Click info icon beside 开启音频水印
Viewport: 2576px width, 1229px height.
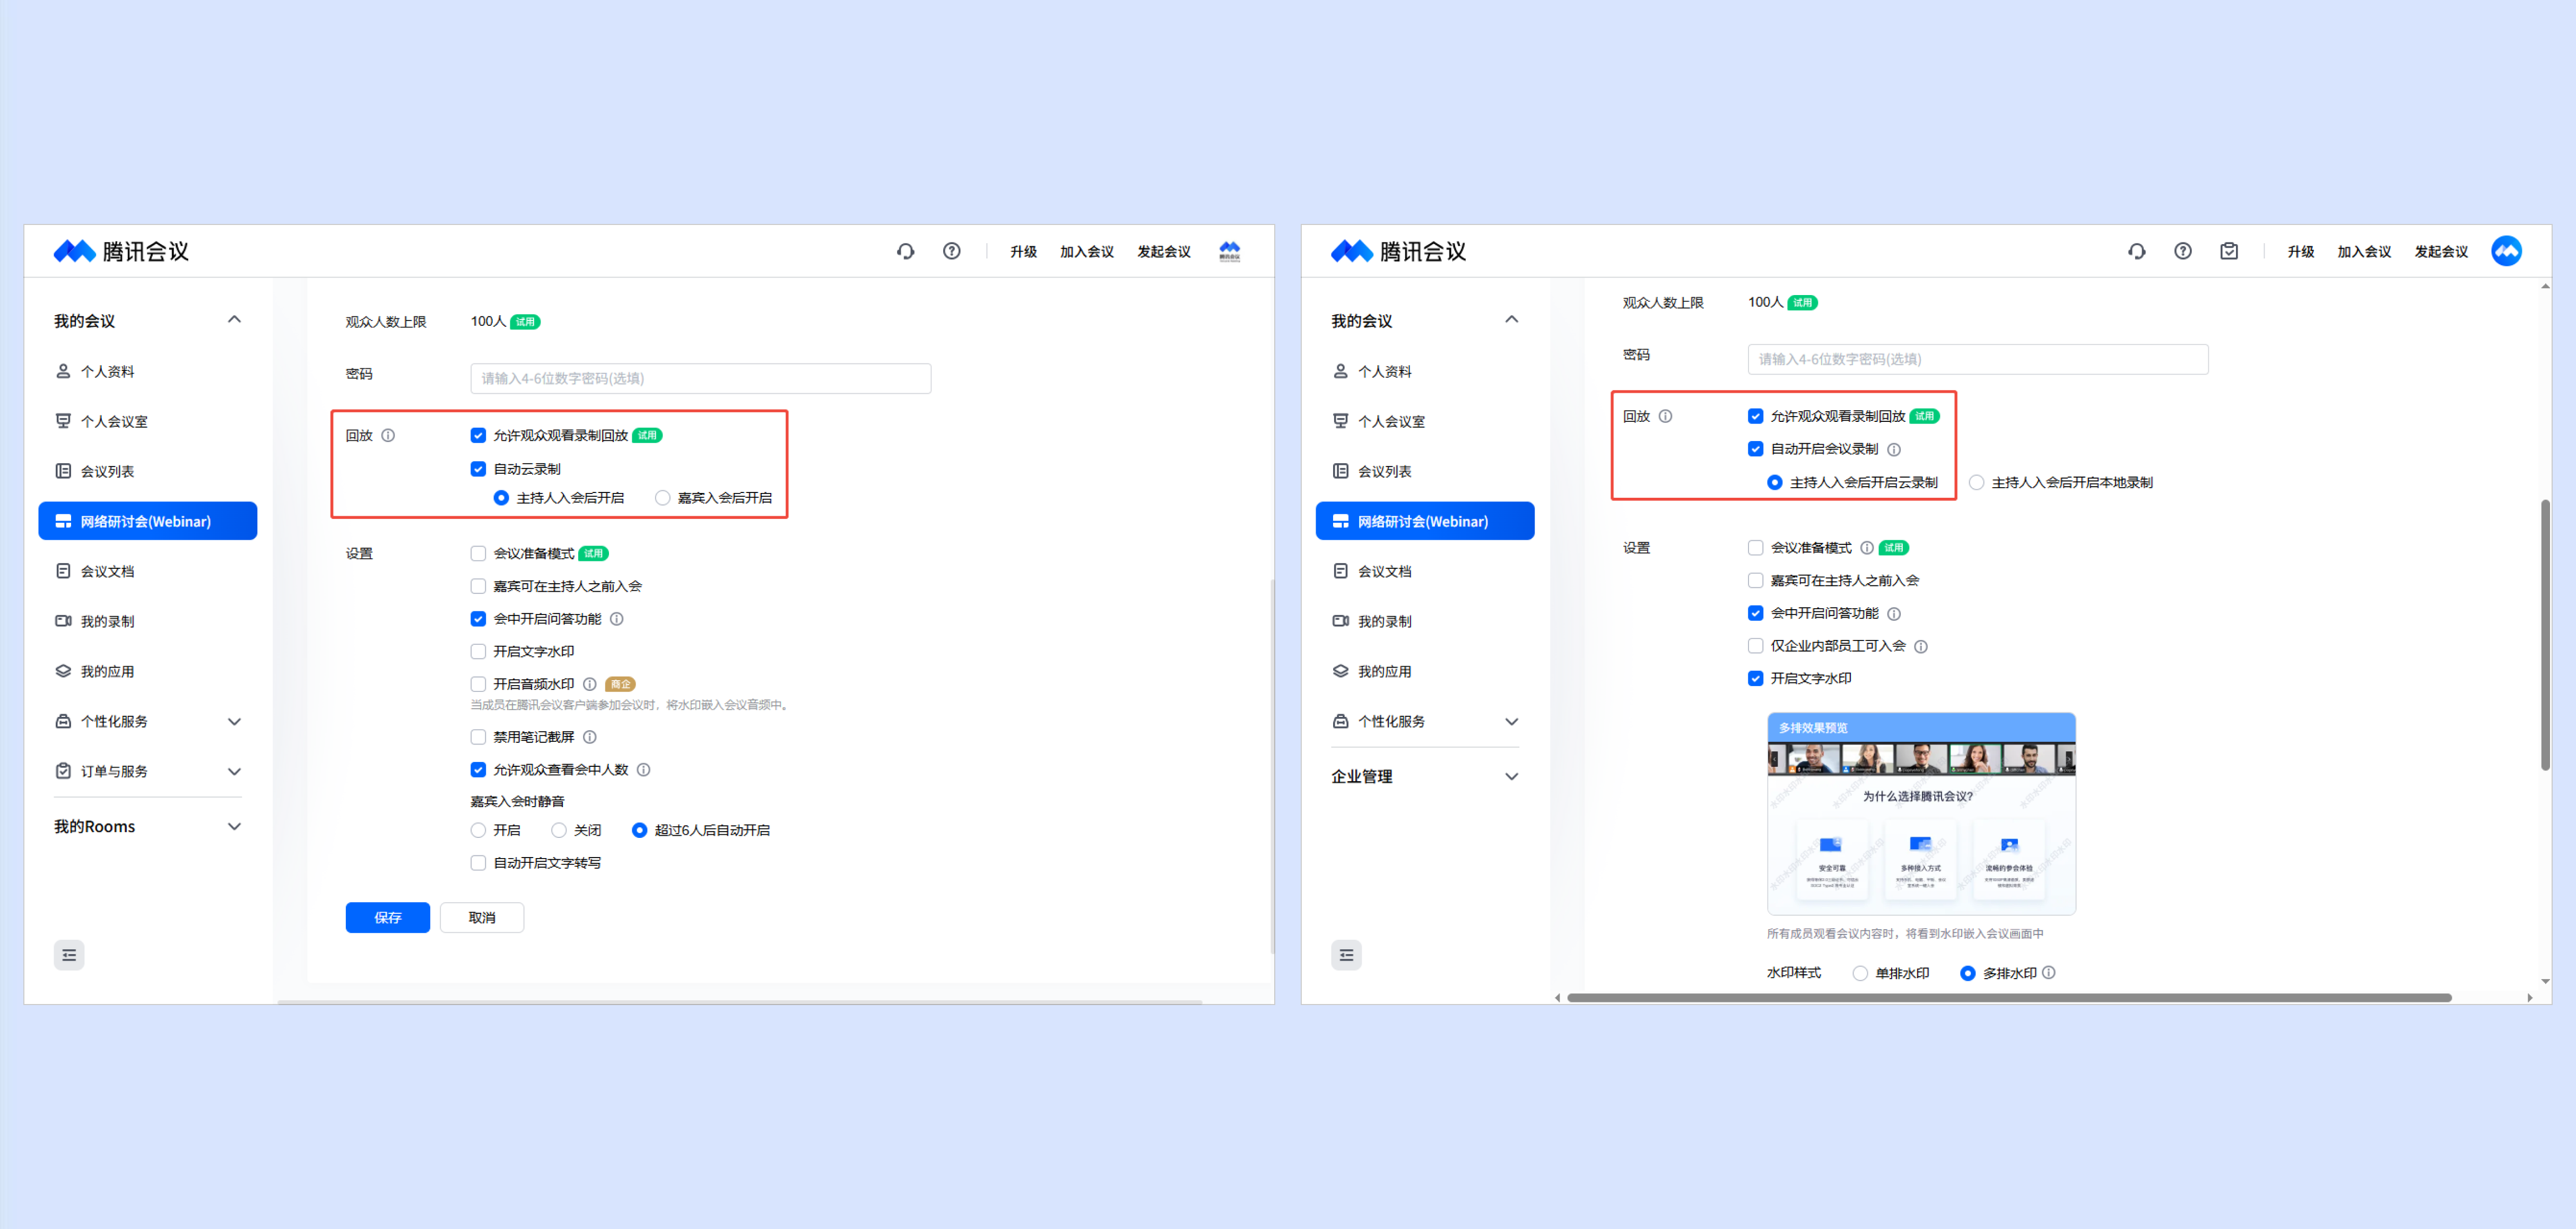590,684
